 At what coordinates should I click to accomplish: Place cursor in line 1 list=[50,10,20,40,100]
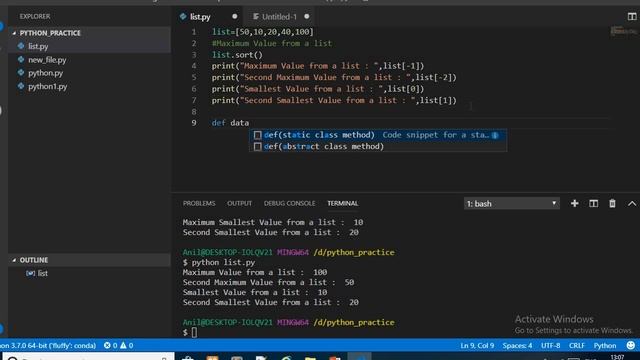point(262,32)
